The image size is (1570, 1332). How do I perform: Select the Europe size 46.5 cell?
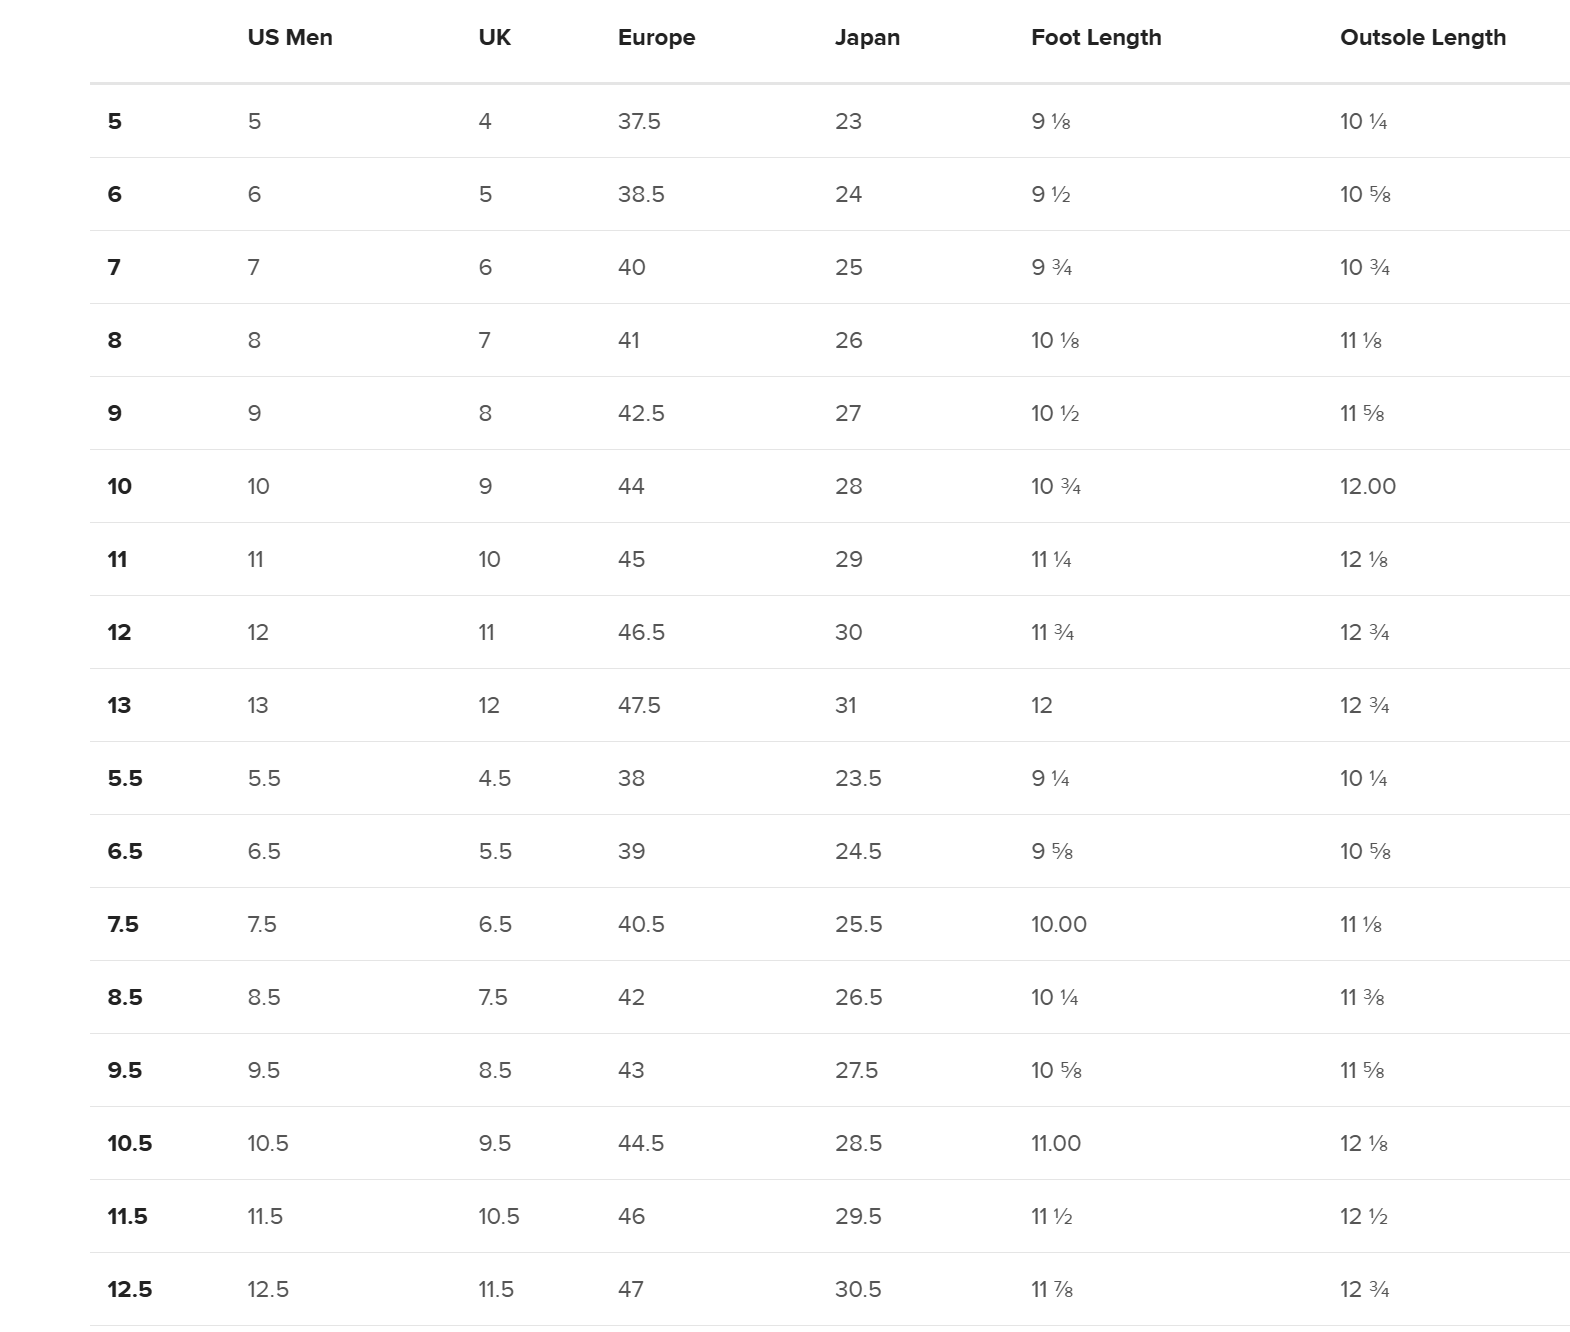click(641, 633)
